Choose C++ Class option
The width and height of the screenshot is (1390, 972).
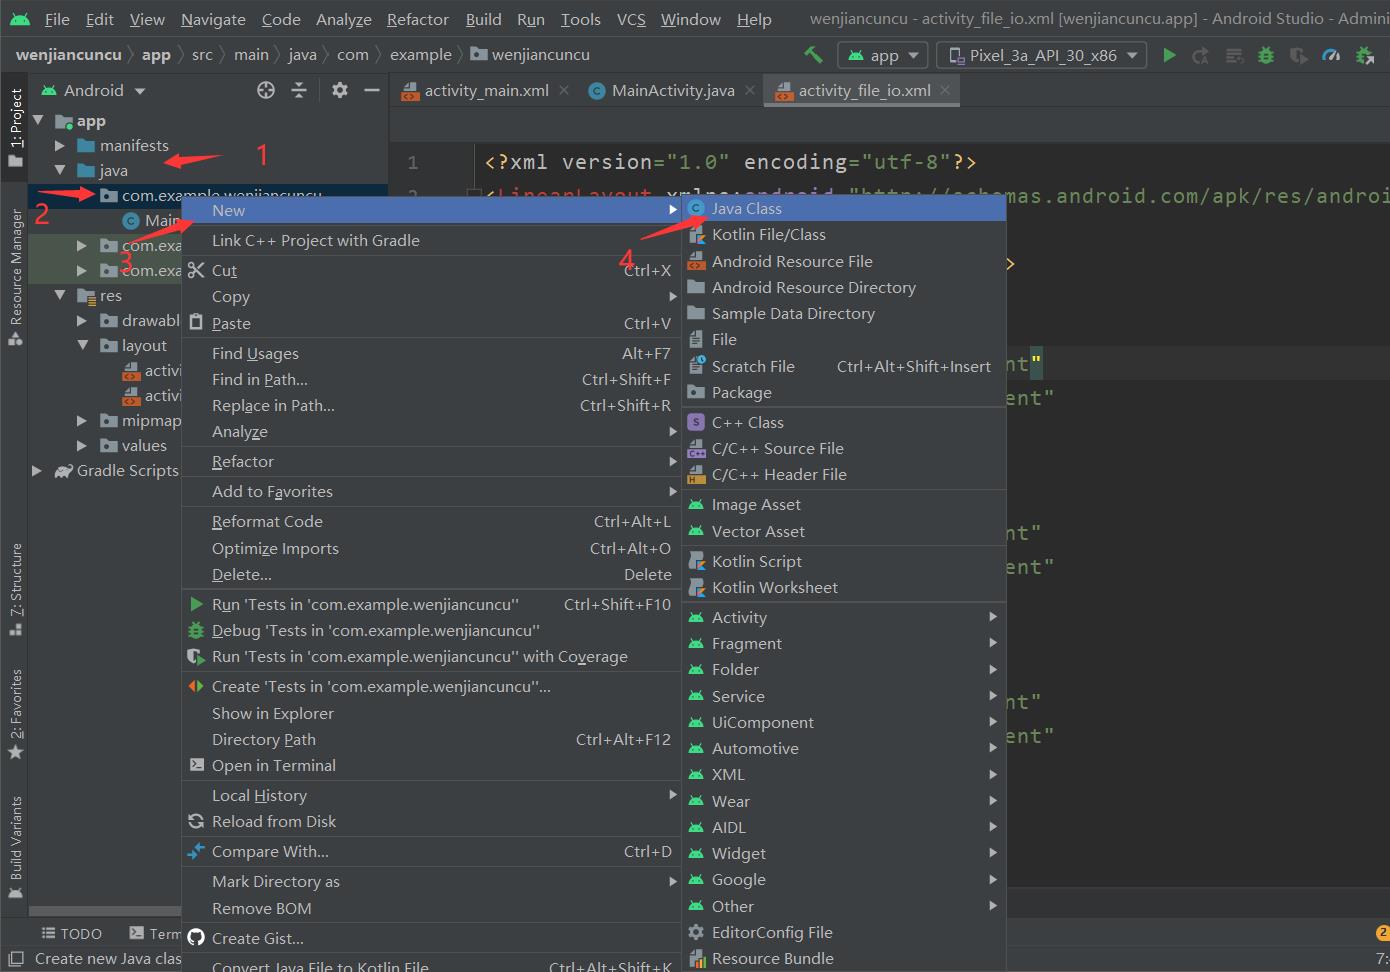tap(844, 422)
